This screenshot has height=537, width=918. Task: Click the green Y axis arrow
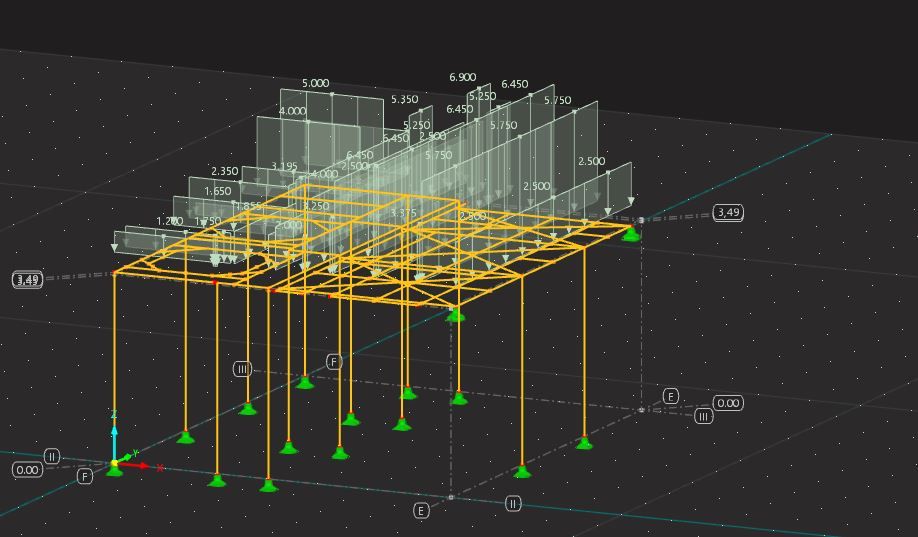pyautogui.click(x=124, y=457)
